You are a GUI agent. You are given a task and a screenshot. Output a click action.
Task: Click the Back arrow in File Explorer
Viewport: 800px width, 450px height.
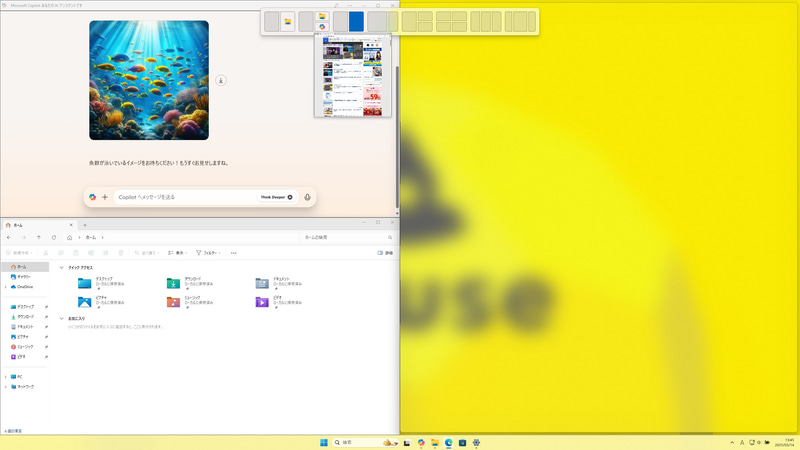(x=9, y=237)
